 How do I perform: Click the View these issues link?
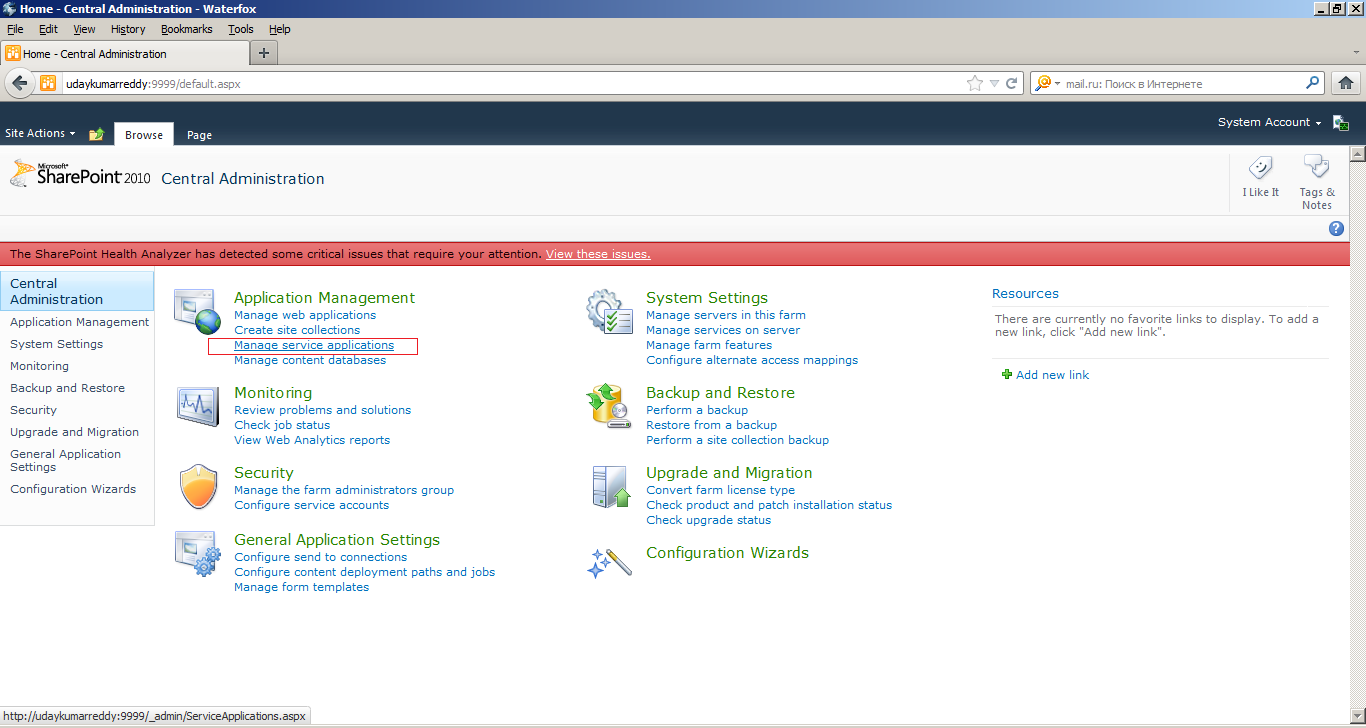(598, 254)
